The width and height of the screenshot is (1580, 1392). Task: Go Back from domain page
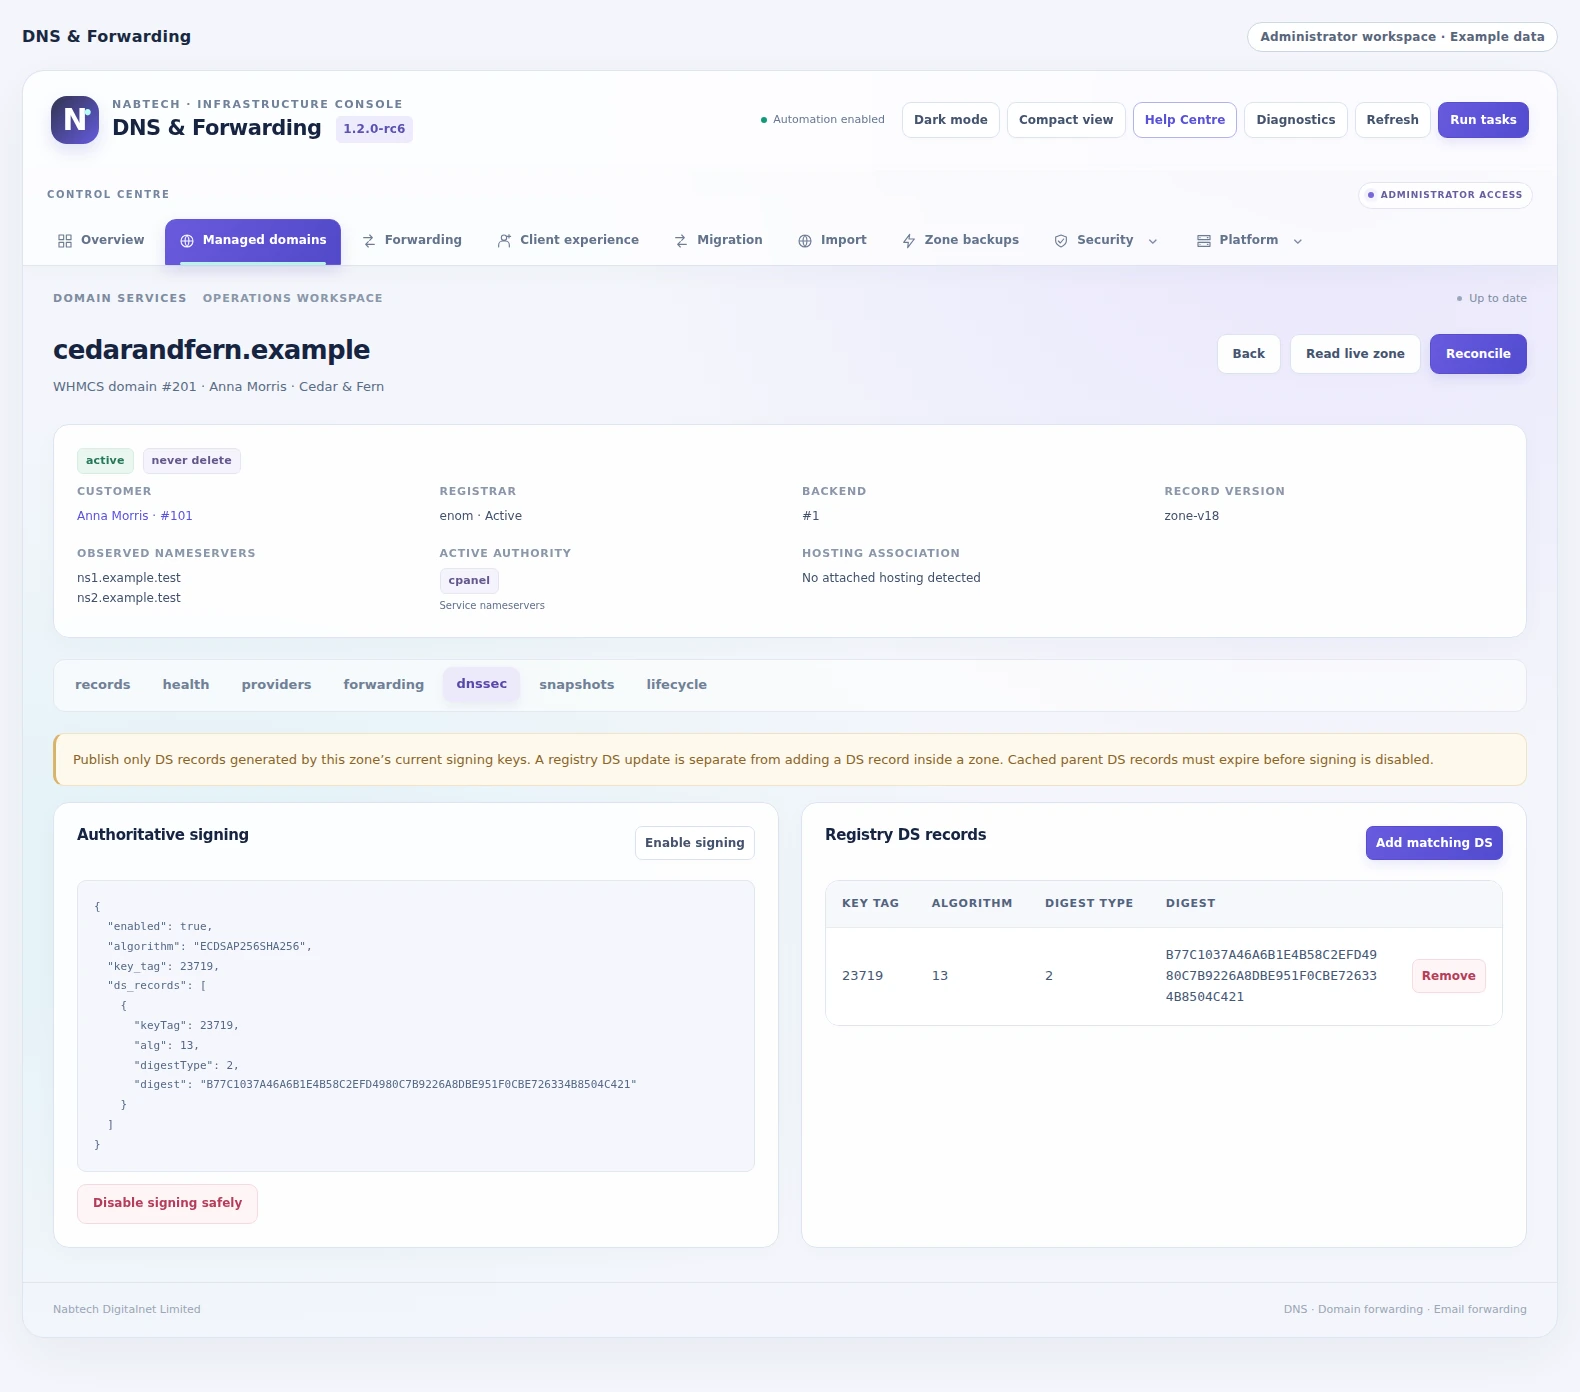[x=1249, y=354]
